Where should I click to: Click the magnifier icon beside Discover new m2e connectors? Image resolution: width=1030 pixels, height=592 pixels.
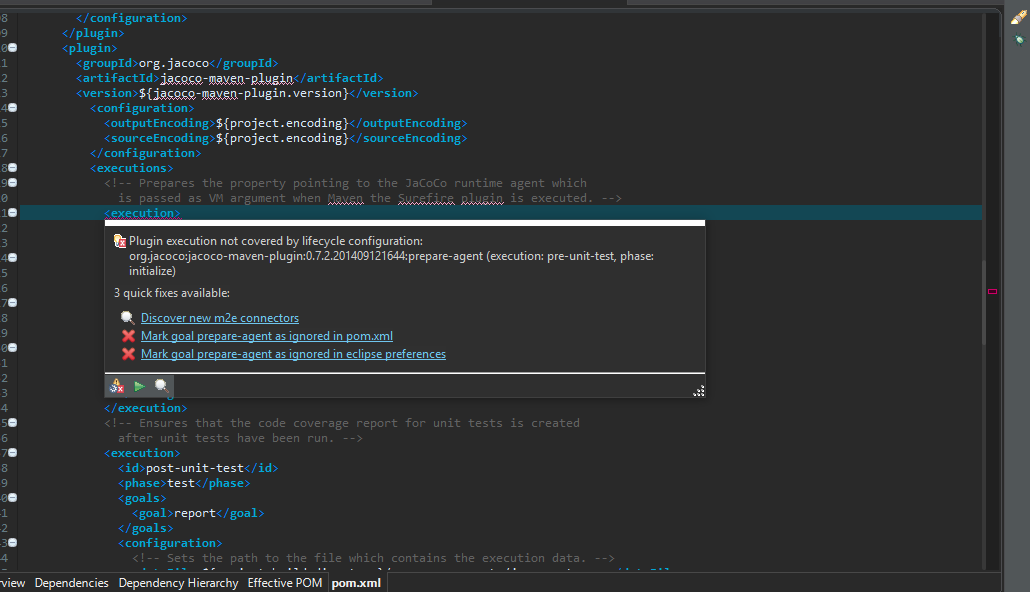click(127, 318)
